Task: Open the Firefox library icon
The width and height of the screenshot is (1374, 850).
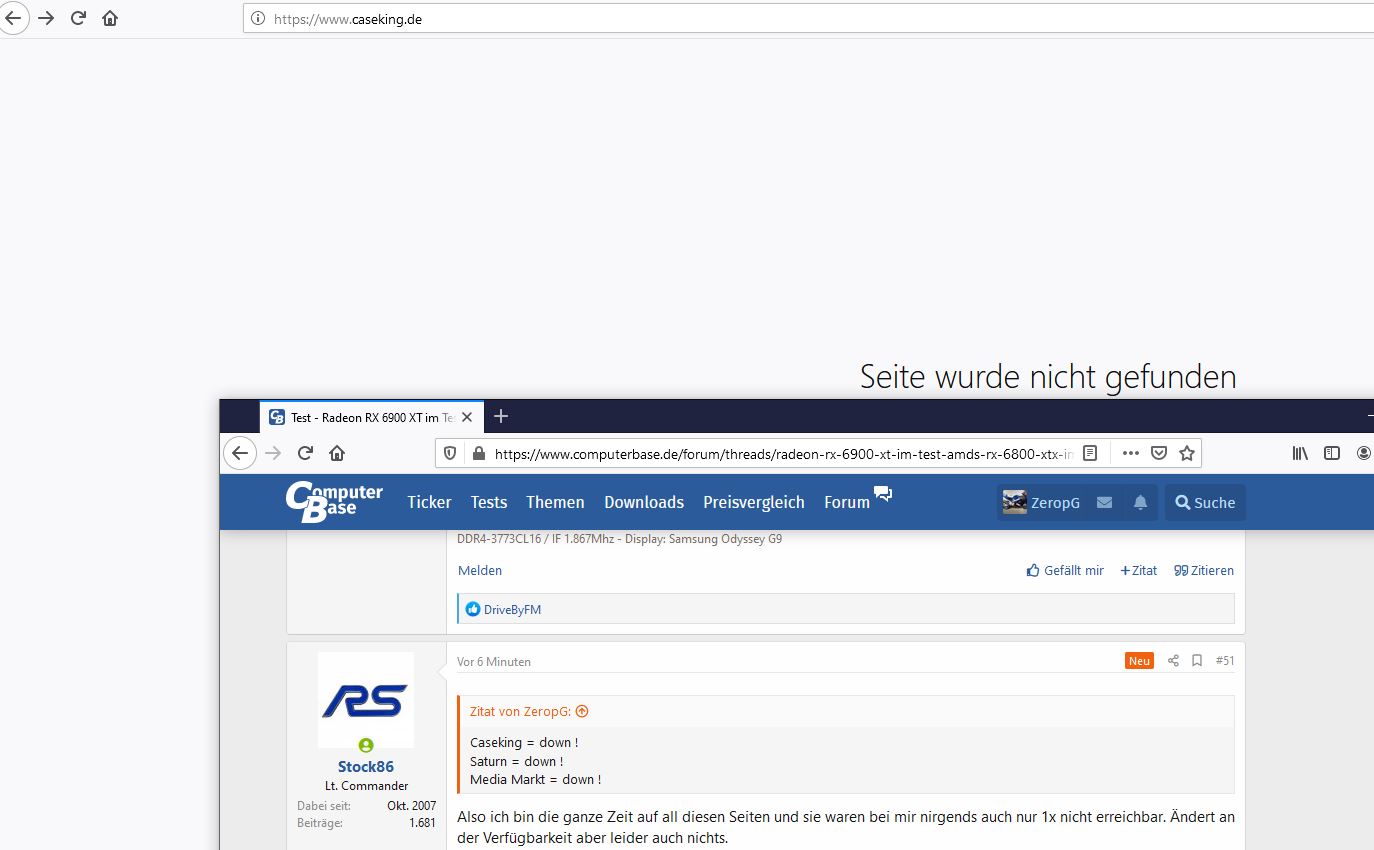Action: click(x=1300, y=453)
